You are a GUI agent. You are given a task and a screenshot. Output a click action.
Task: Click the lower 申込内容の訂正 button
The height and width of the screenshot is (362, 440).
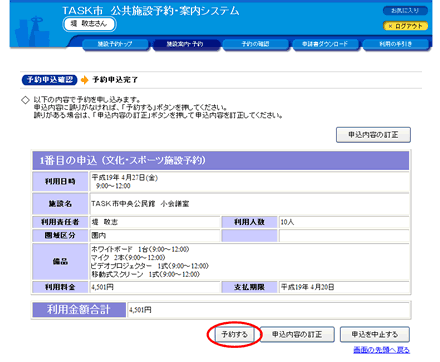coord(297,334)
